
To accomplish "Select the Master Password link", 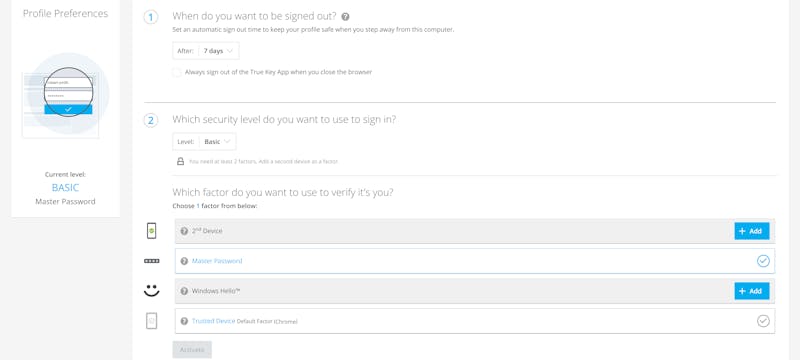I will click(x=217, y=261).
